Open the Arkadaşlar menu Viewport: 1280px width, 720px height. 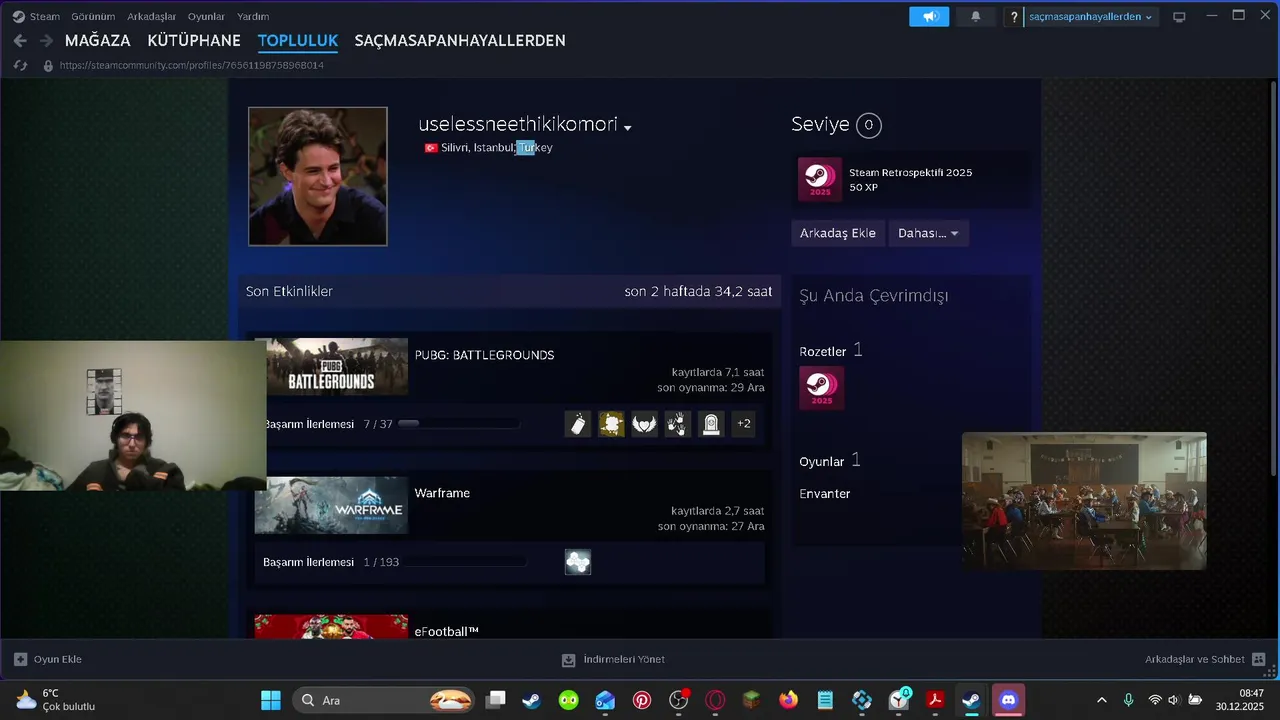[151, 17]
